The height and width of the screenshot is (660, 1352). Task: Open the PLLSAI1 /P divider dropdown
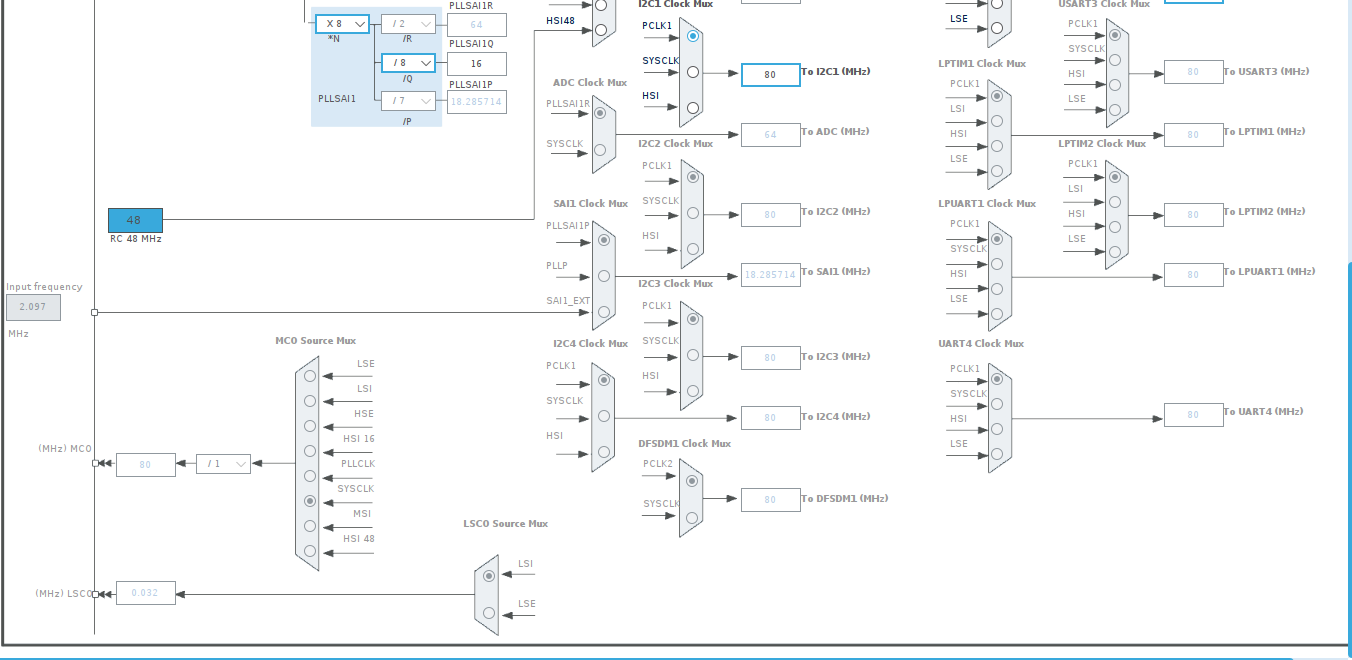click(408, 99)
